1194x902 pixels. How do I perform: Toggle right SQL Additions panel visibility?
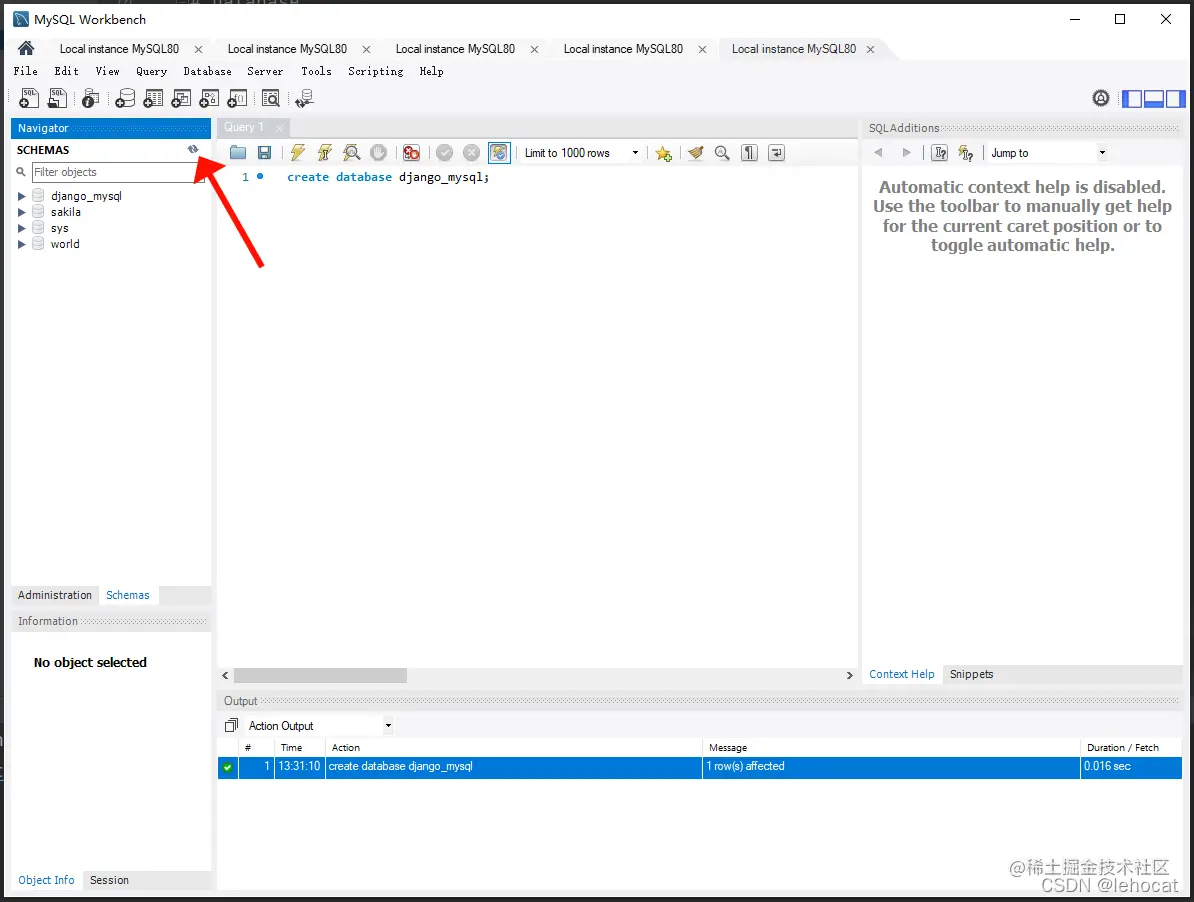(x=1176, y=98)
